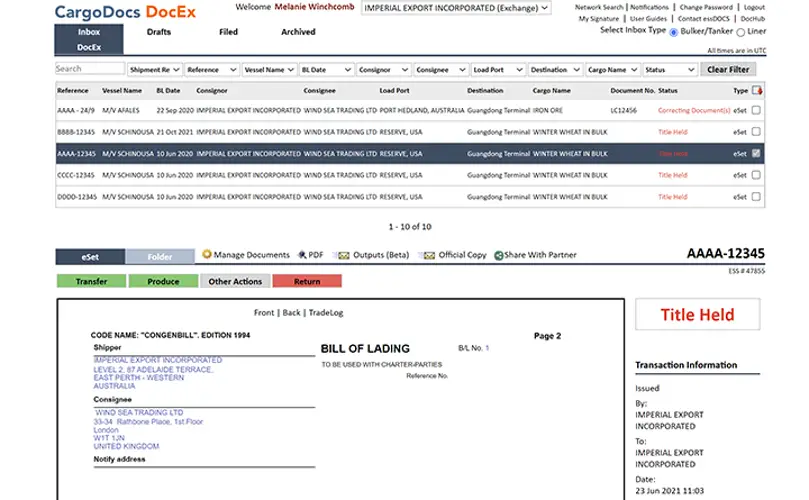The image size is (809, 500).
Task: Click the 'BBBB-12345' reference cell
Action: click(76, 132)
